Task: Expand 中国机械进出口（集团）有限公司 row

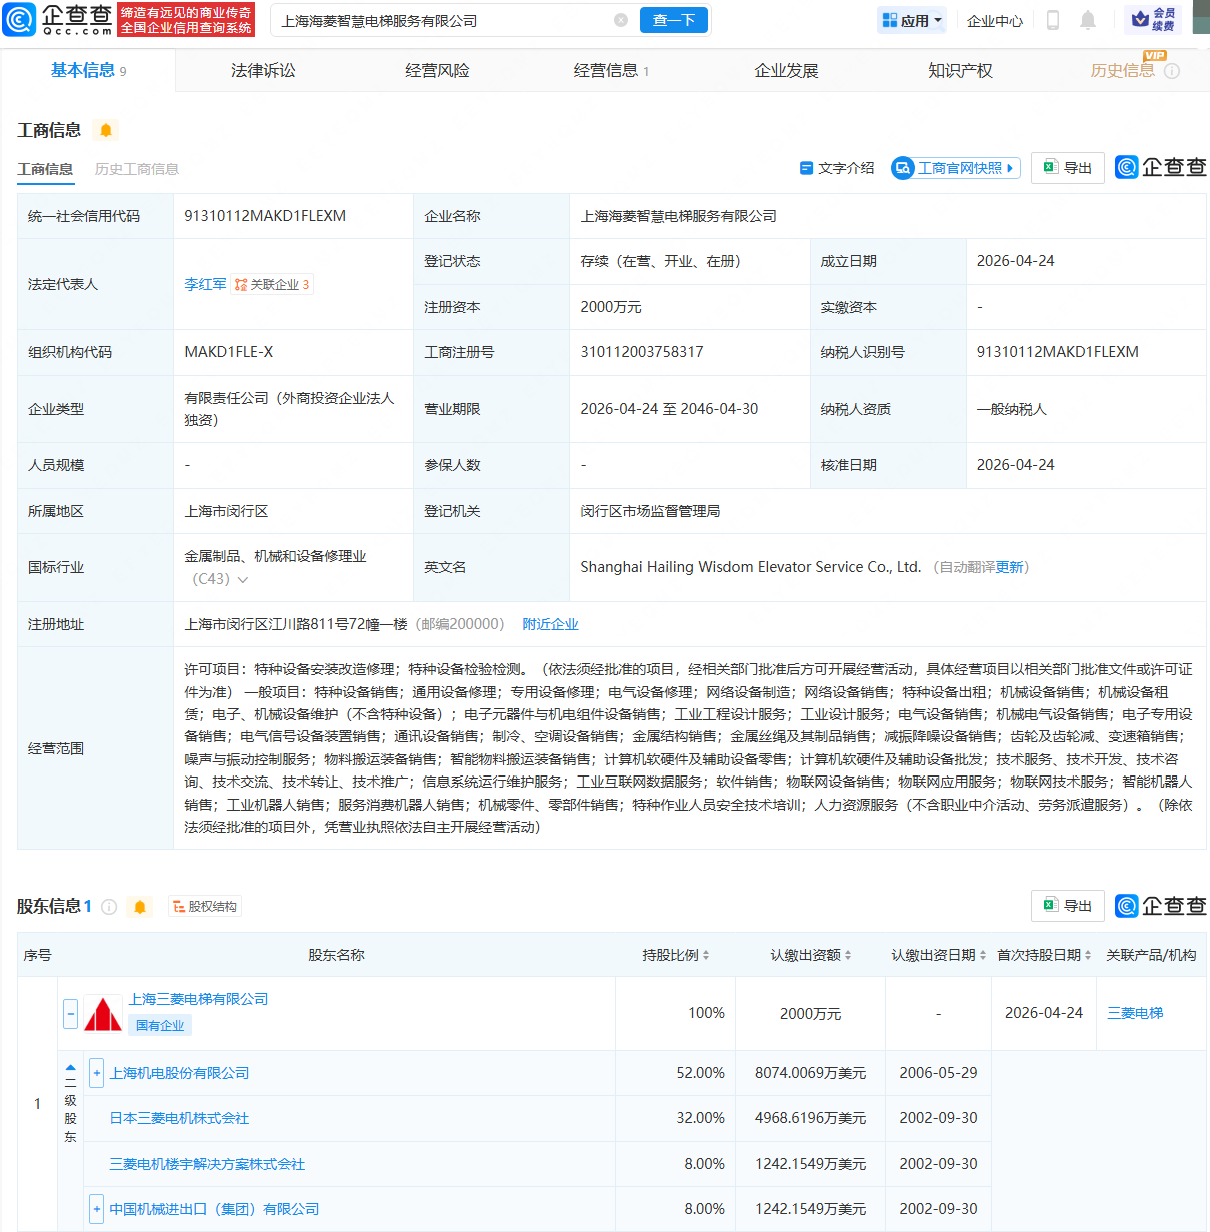Action: point(97,1209)
